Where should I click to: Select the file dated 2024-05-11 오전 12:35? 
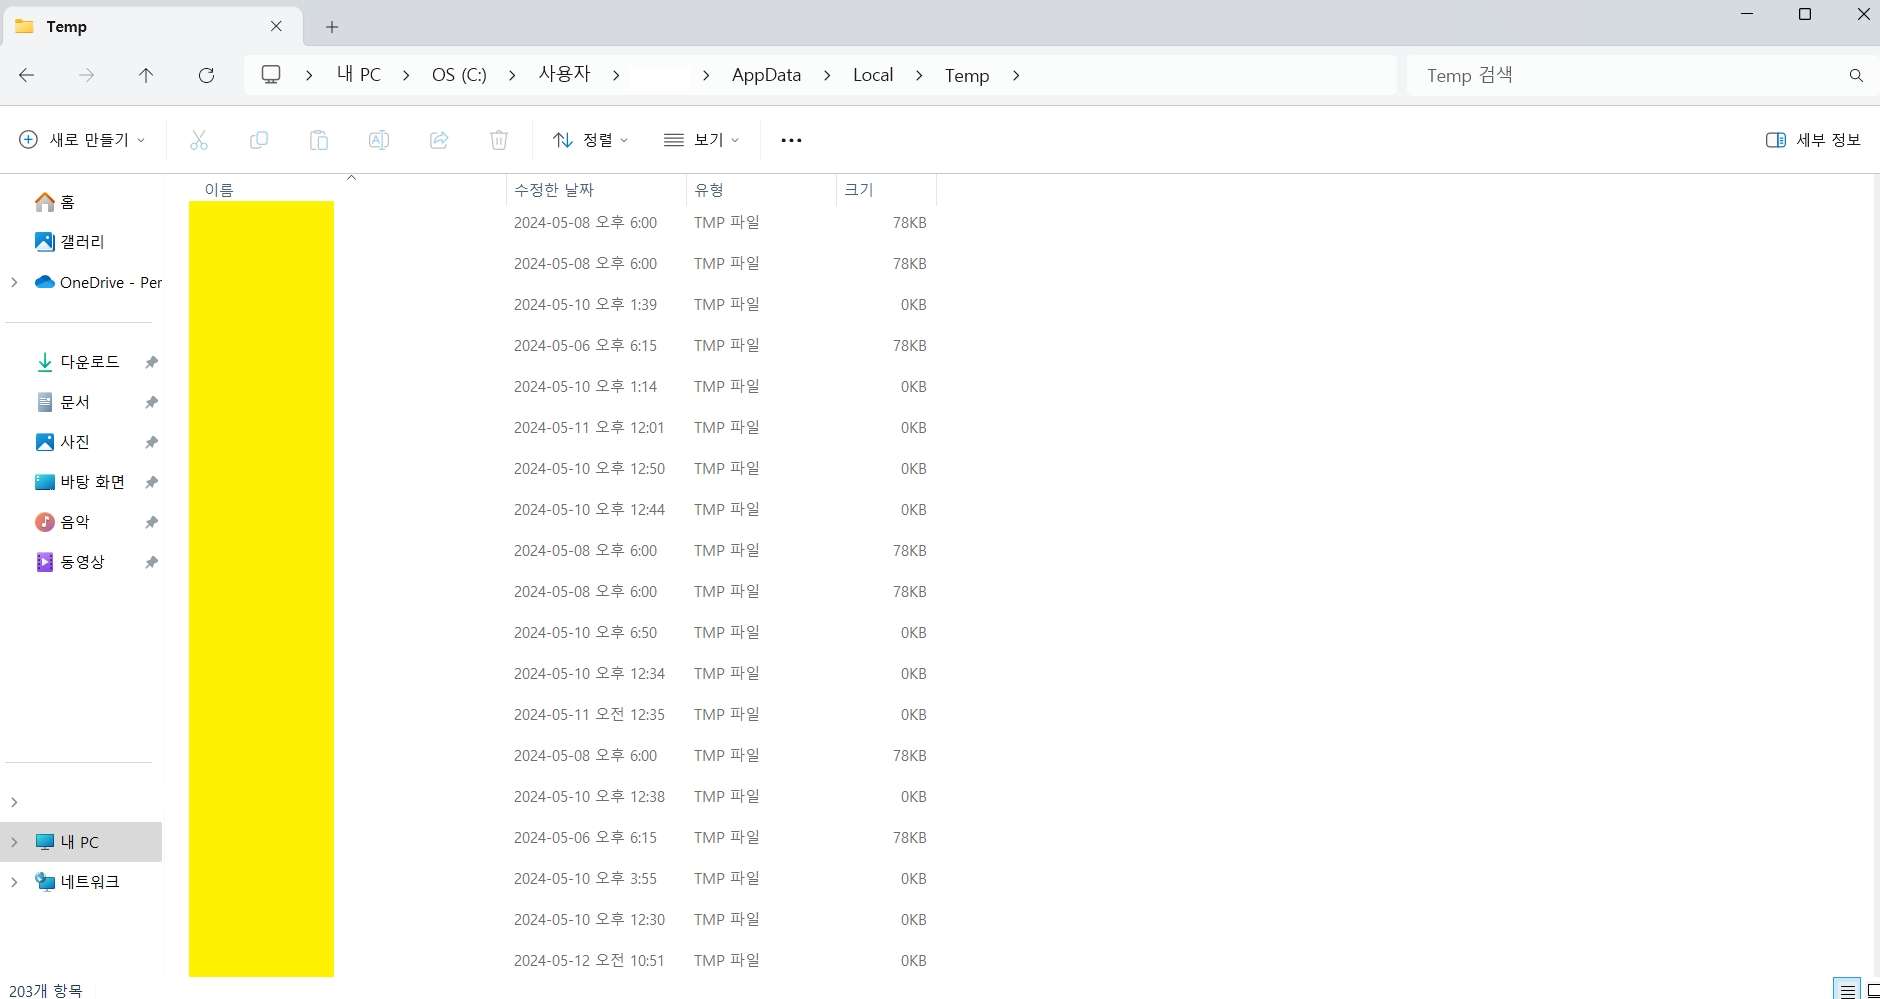click(562, 715)
